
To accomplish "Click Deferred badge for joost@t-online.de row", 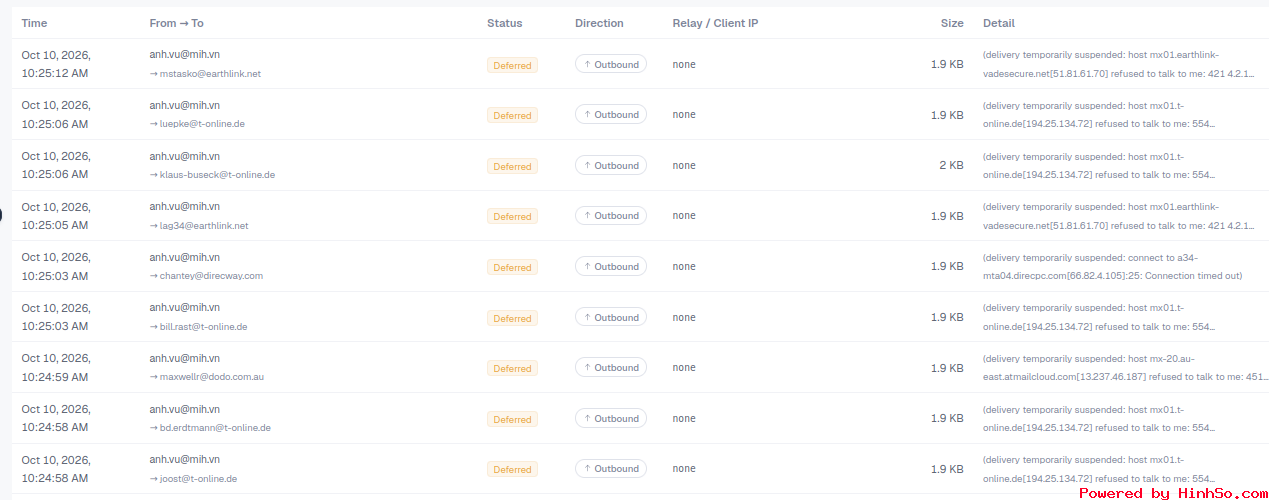I will click(512, 469).
